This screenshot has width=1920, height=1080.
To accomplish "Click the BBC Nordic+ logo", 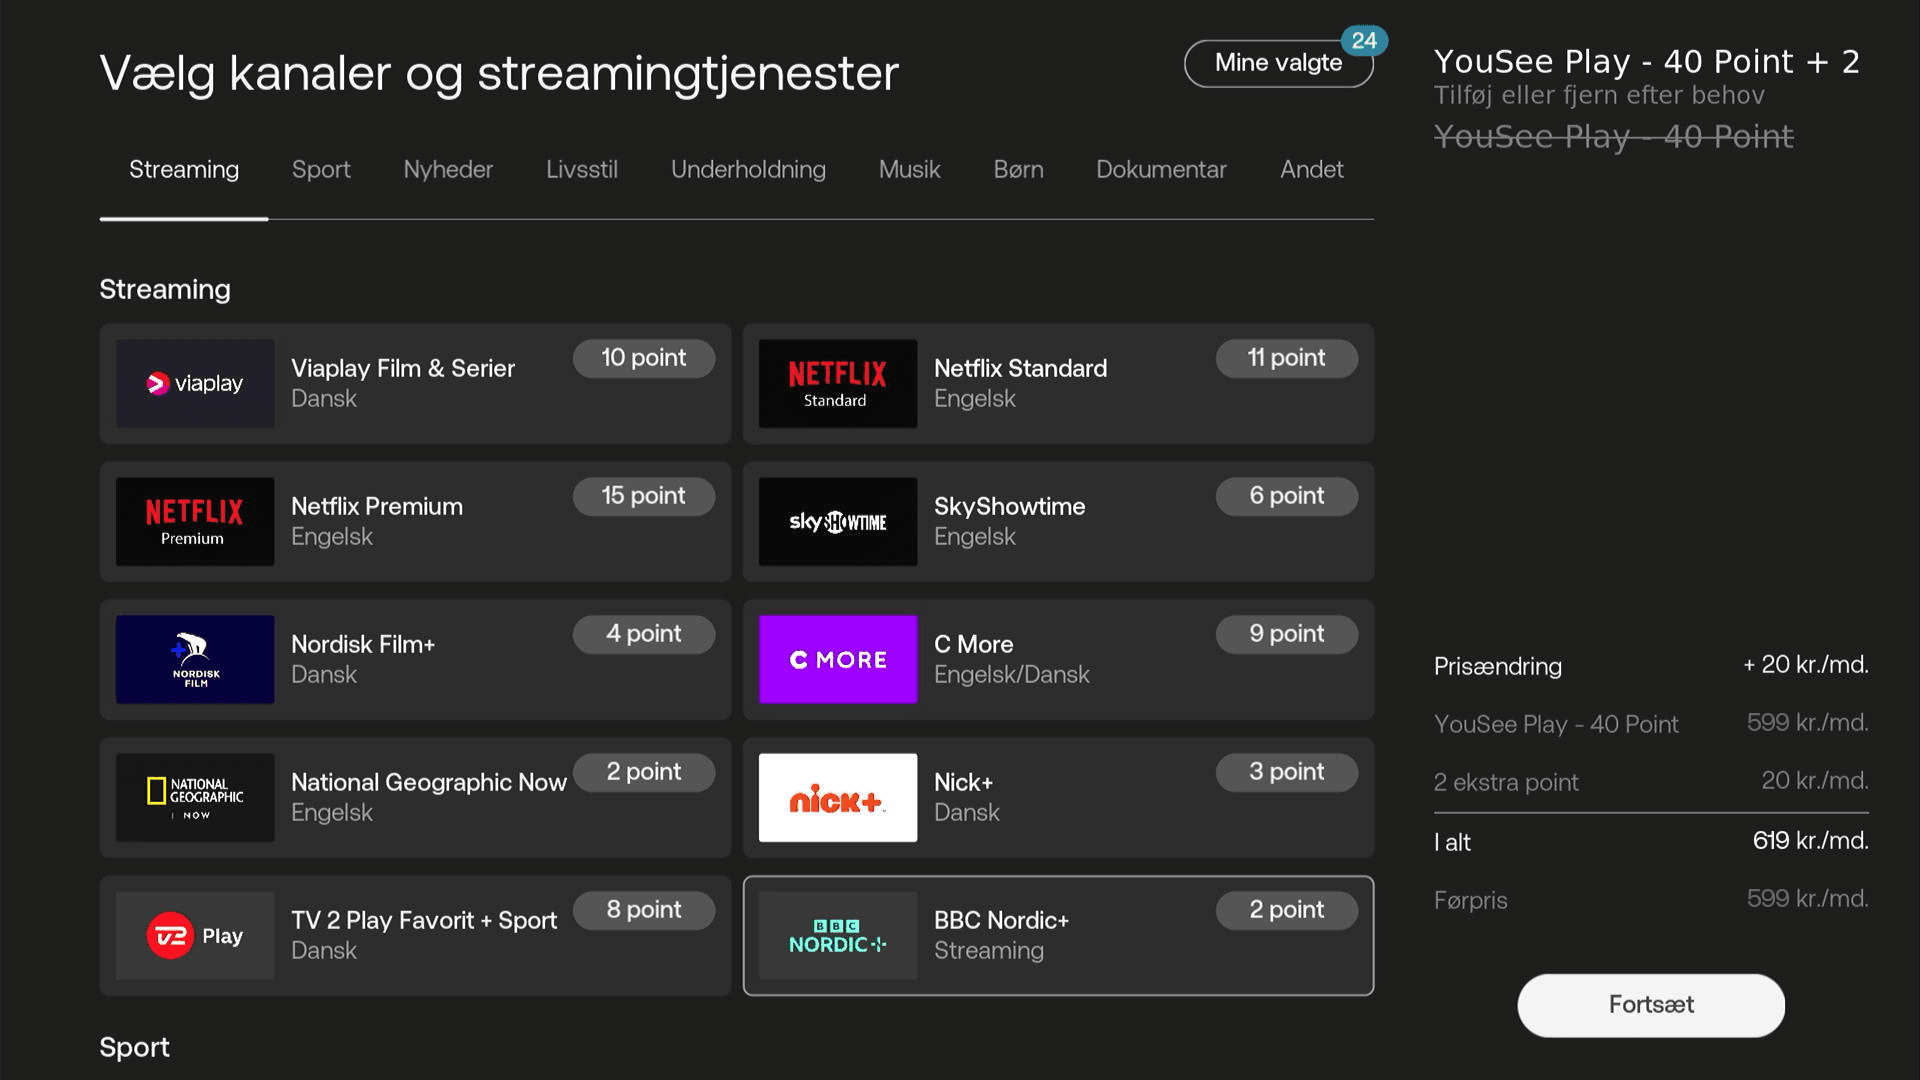I will click(838, 936).
